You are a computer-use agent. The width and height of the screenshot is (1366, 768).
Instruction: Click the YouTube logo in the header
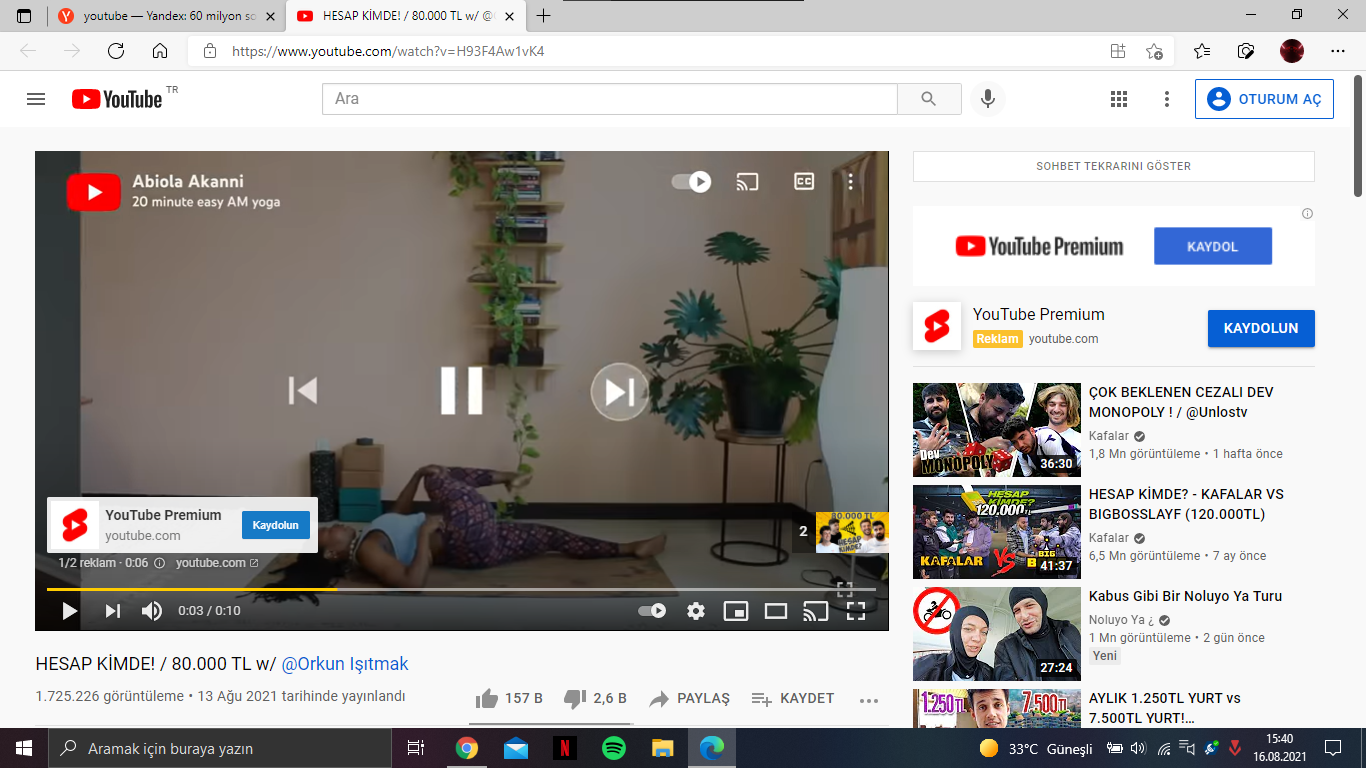click(x=117, y=99)
